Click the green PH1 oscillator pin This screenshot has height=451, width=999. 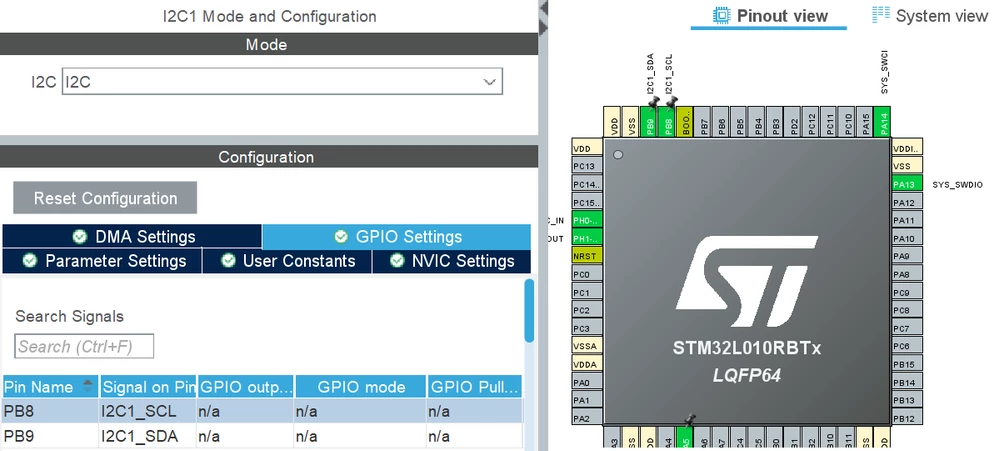[587, 238]
